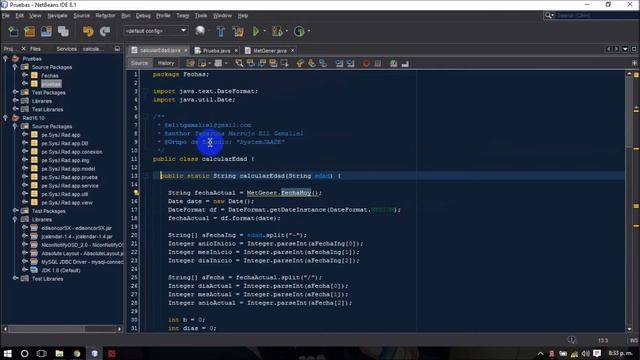640x360 pixels.
Task: Toggle Rectangular Selection icon
Action: click(284, 63)
